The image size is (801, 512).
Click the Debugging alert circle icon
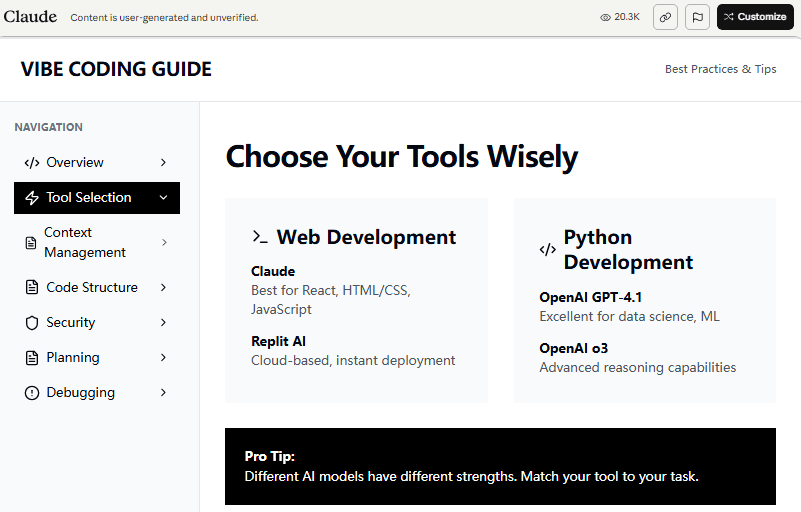[32, 393]
